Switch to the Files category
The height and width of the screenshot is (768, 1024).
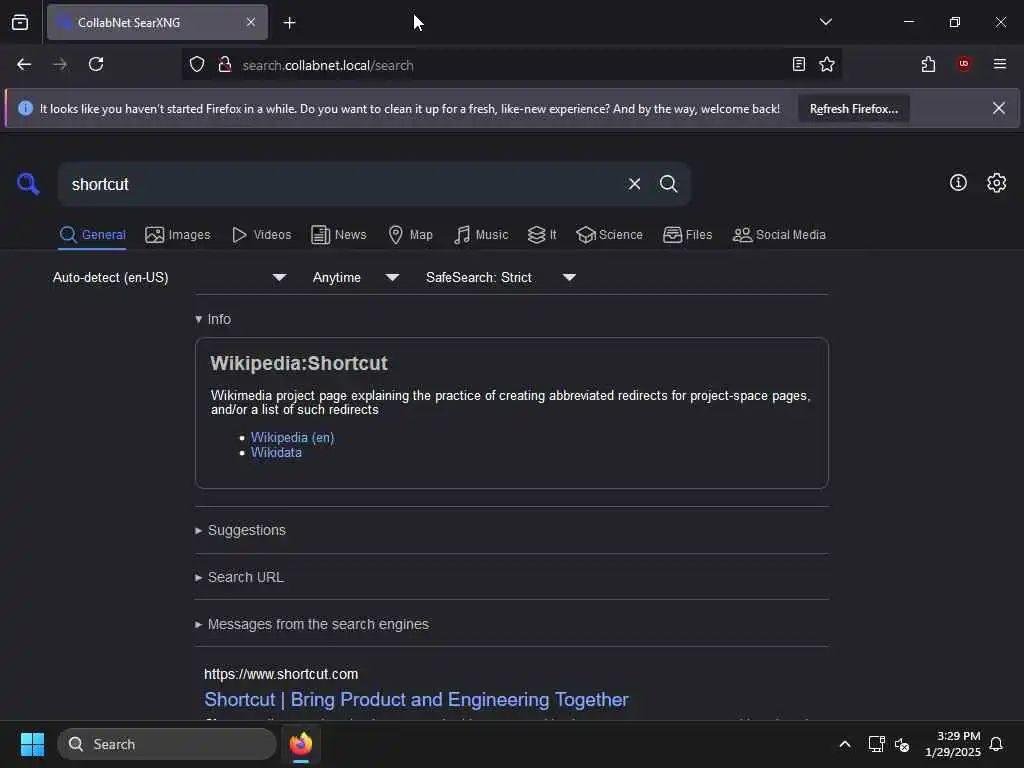[687, 235]
